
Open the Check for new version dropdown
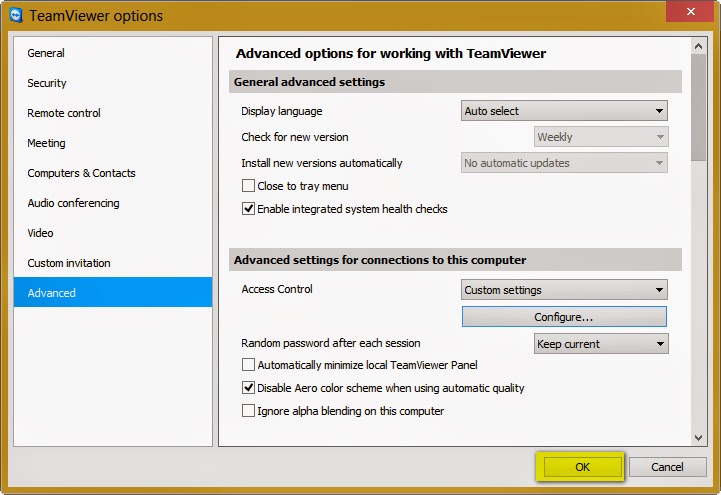601,137
